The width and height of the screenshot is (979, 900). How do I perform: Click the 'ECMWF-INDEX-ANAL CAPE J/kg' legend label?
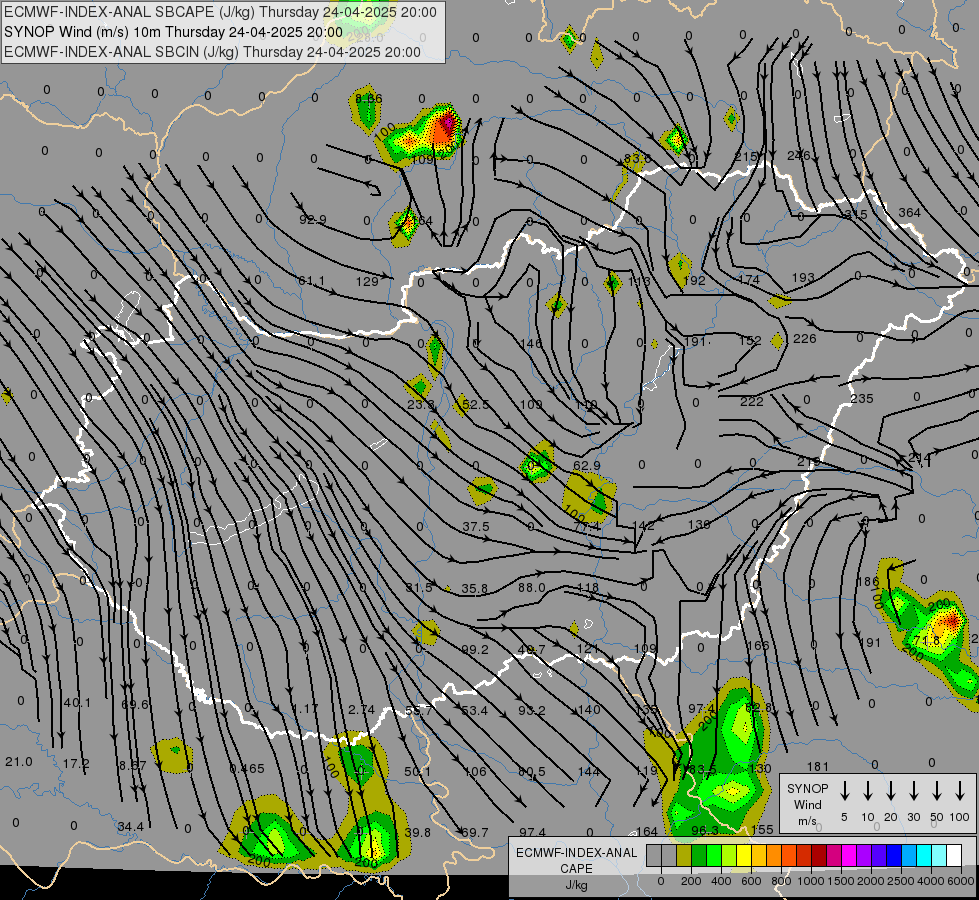(x=576, y=868)
